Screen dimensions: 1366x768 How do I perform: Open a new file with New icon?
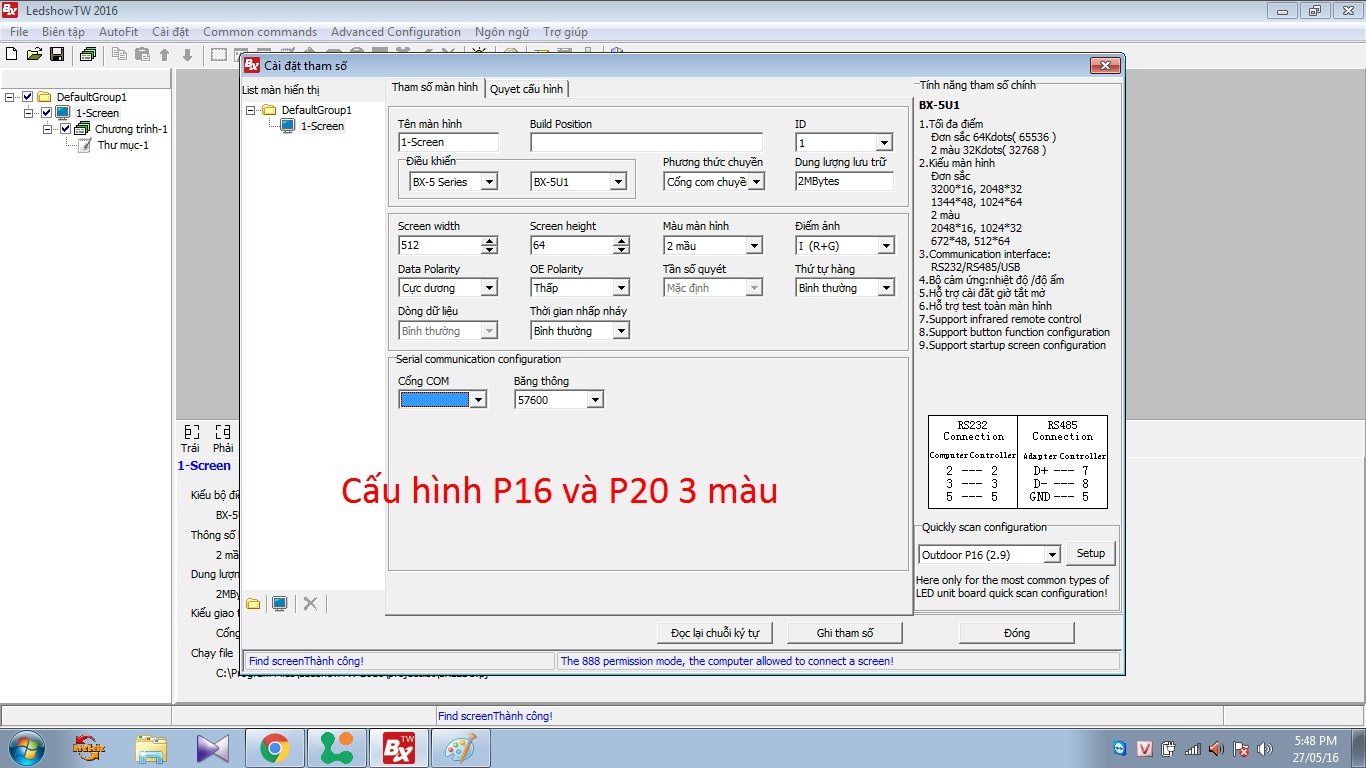pyautogui.click(x=11, y=54)
